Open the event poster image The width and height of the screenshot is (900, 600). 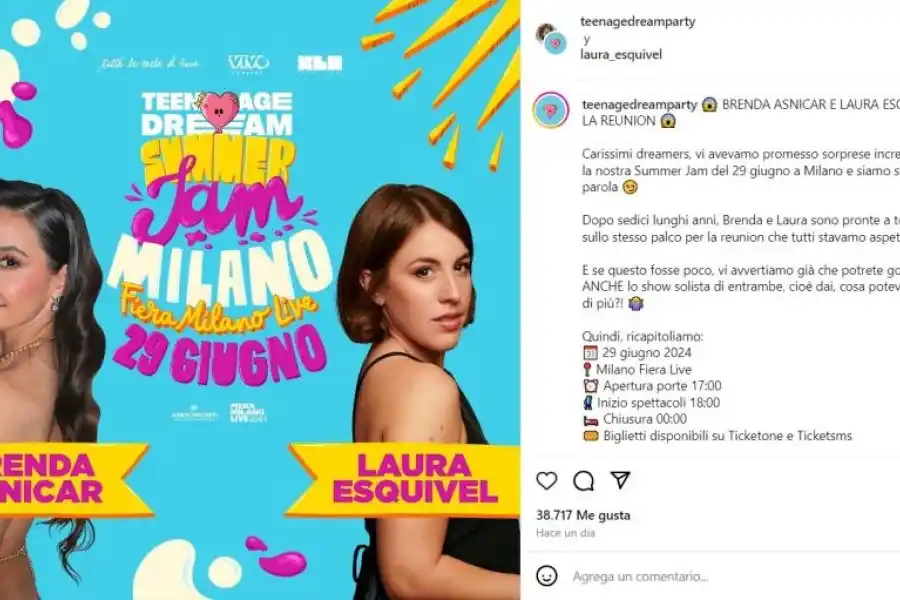click(260, 300)
